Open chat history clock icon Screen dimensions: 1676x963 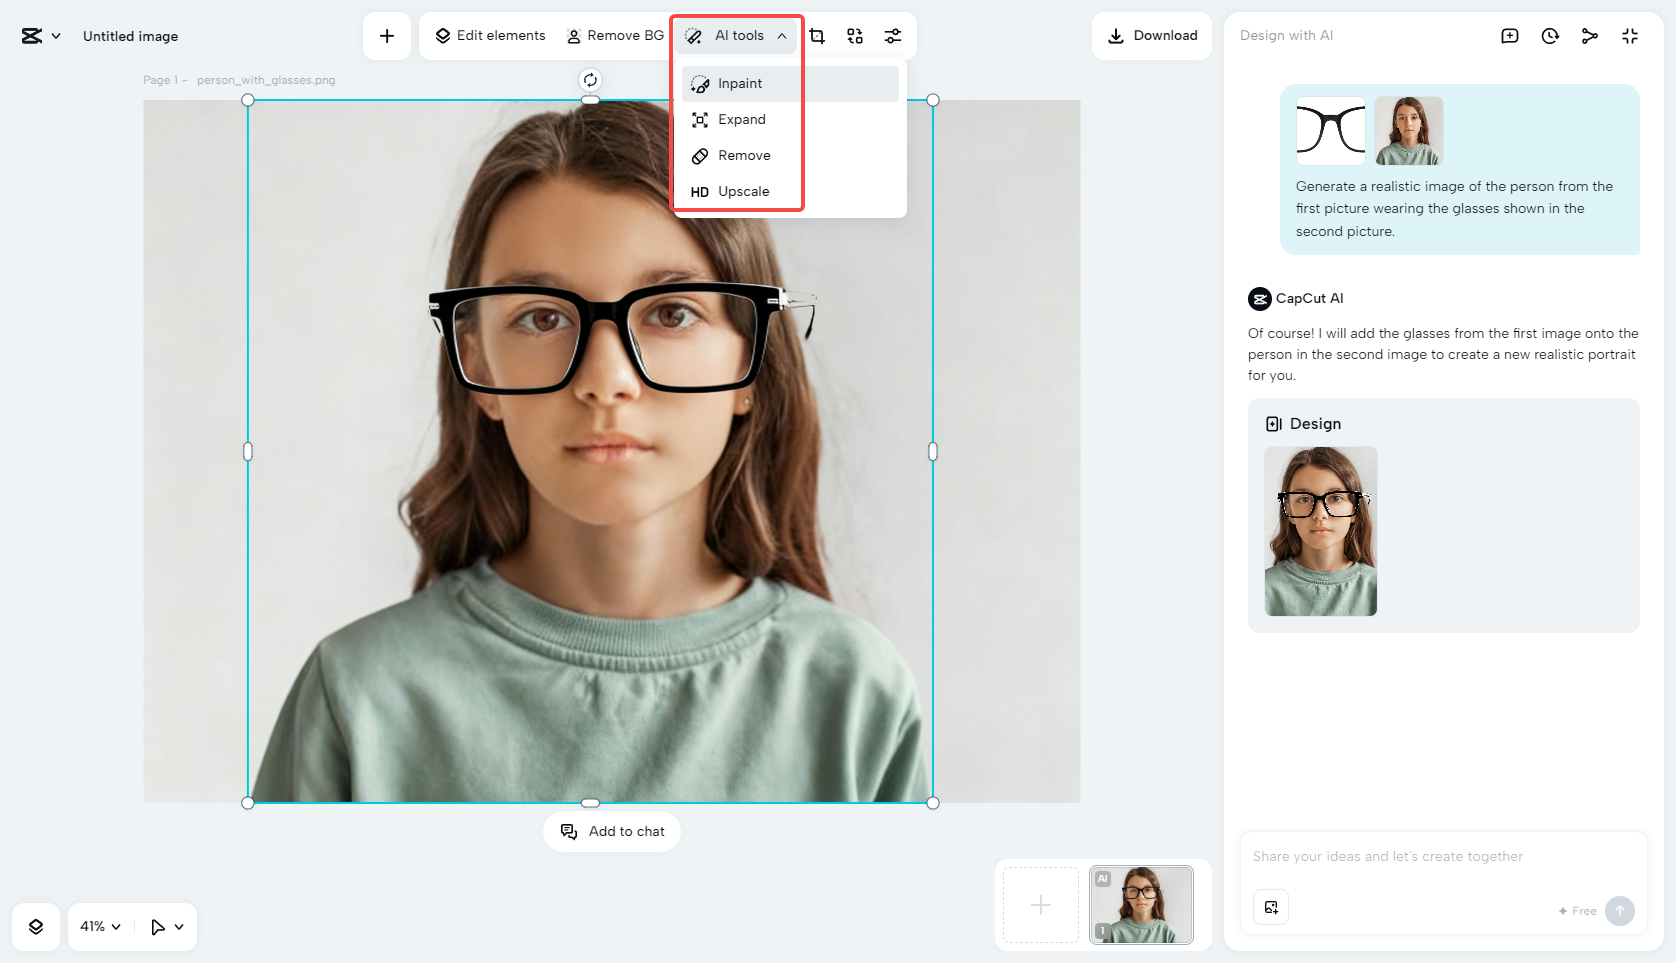point(1550,36)
